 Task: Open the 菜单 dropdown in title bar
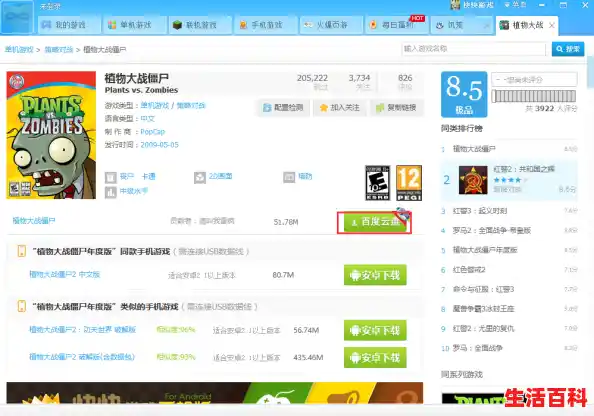(515, 5)
